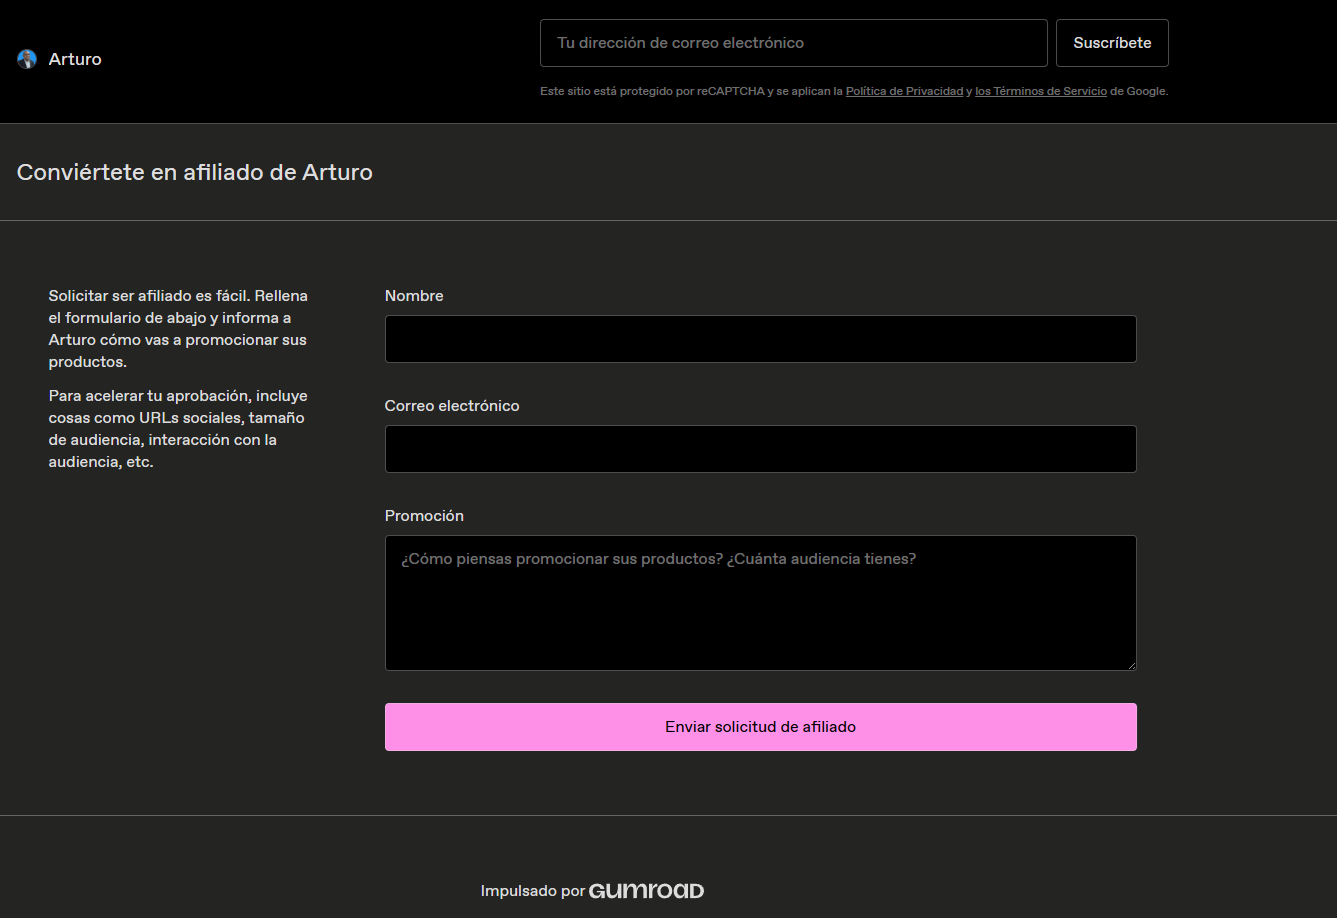Focus the subscribe email address field
This screenshot has width=1337, height=918.
point(794,43)
